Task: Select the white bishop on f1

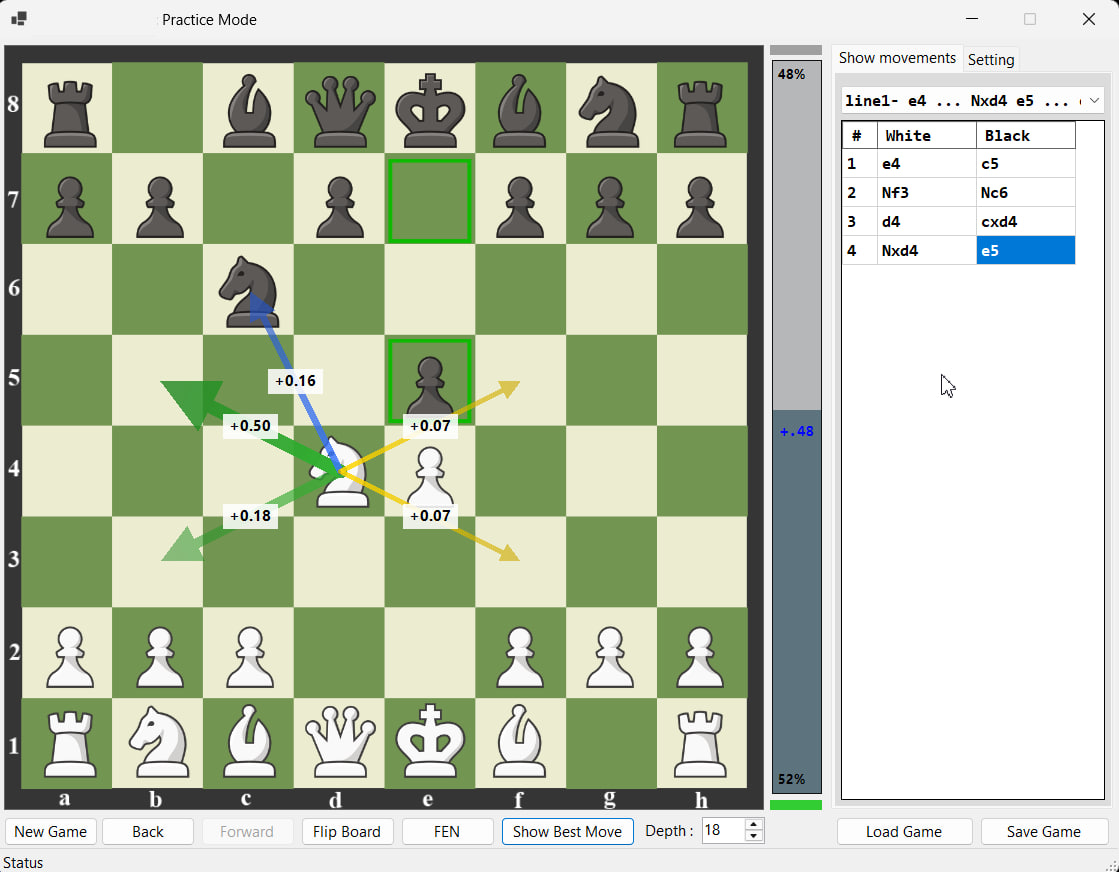Action: click(520, 742)
